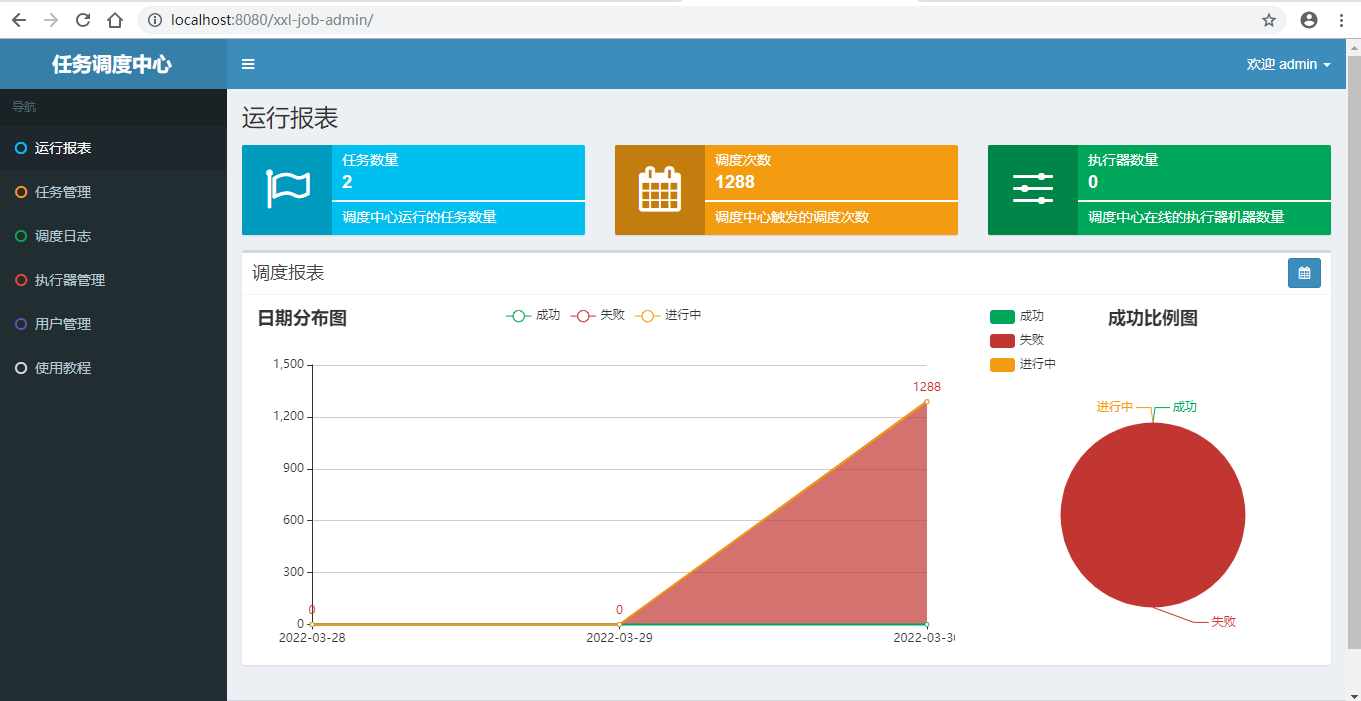
Task: Reload the page with refresh icon
Action: tap(83, 19)
